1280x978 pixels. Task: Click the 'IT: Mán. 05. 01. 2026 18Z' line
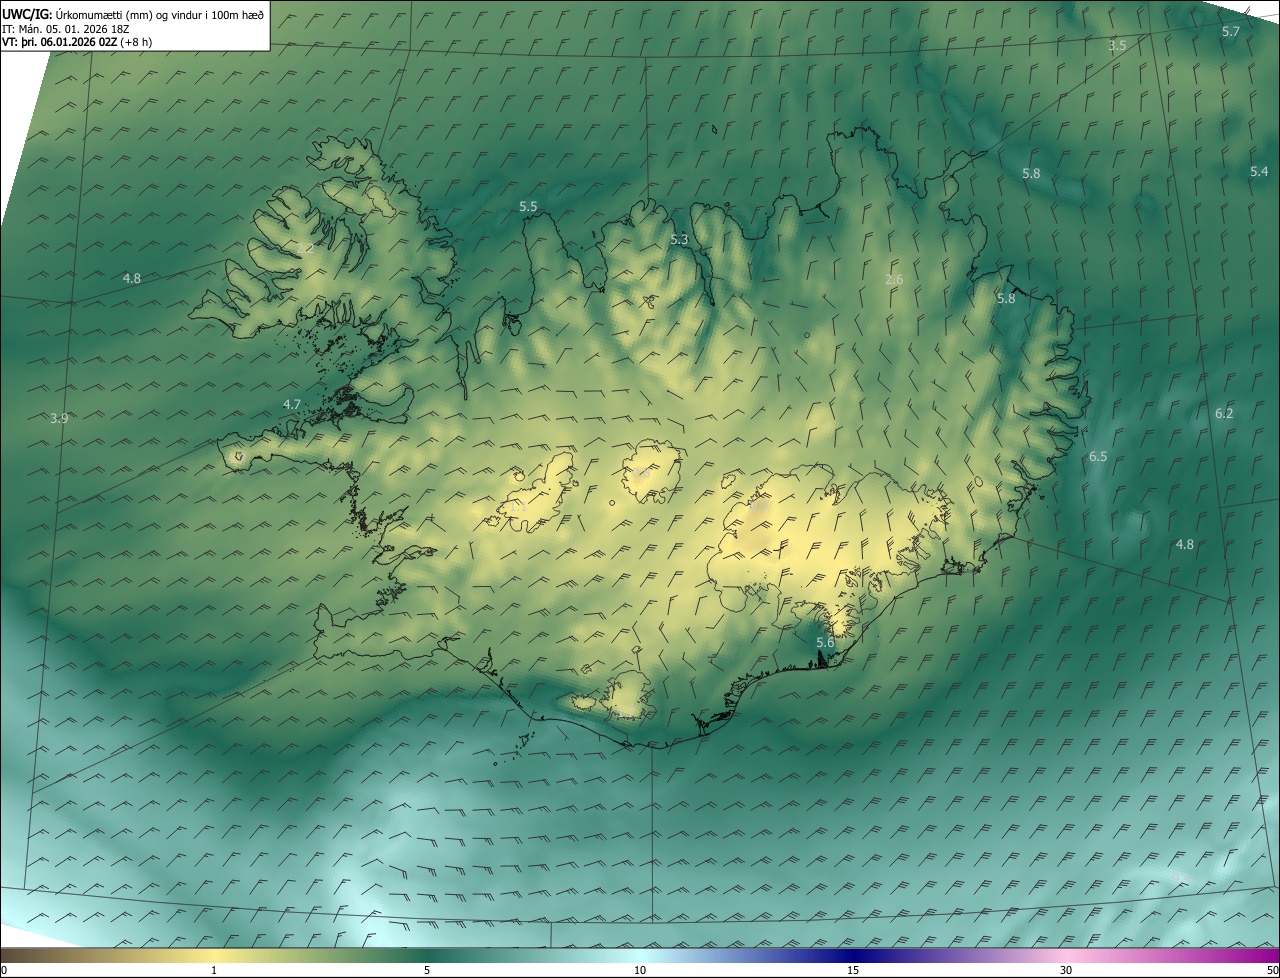66,30
